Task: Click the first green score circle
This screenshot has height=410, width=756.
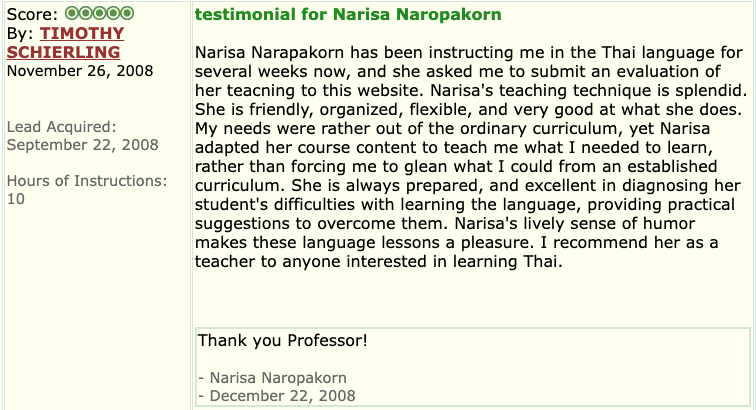Action: pos(72,13)
